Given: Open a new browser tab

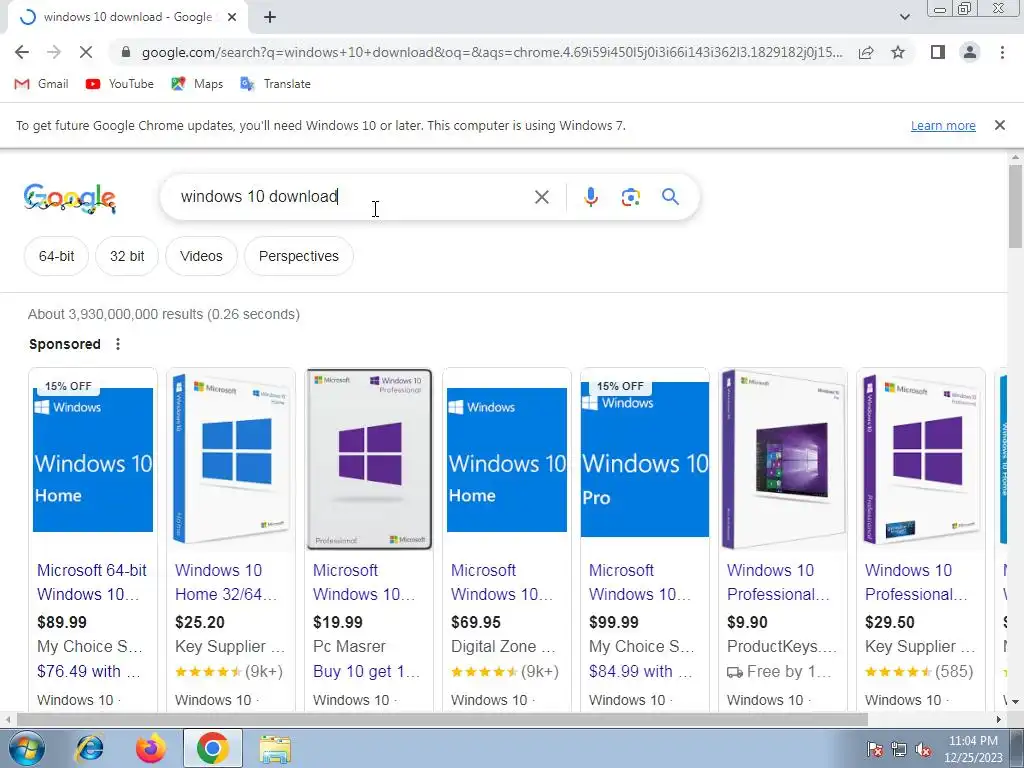Looking at the screenshot, I should 270,18.
